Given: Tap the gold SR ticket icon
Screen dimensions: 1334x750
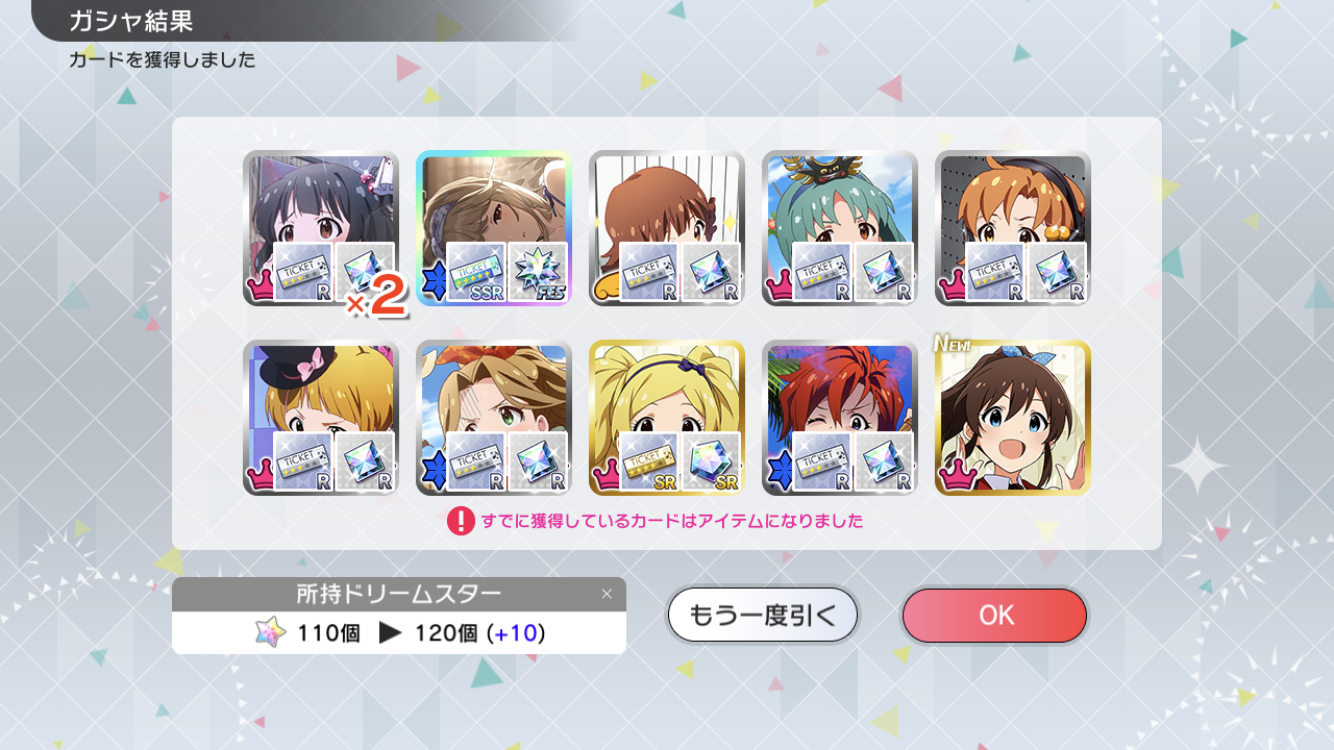Looking at the screenshot, I should (649, 461).
